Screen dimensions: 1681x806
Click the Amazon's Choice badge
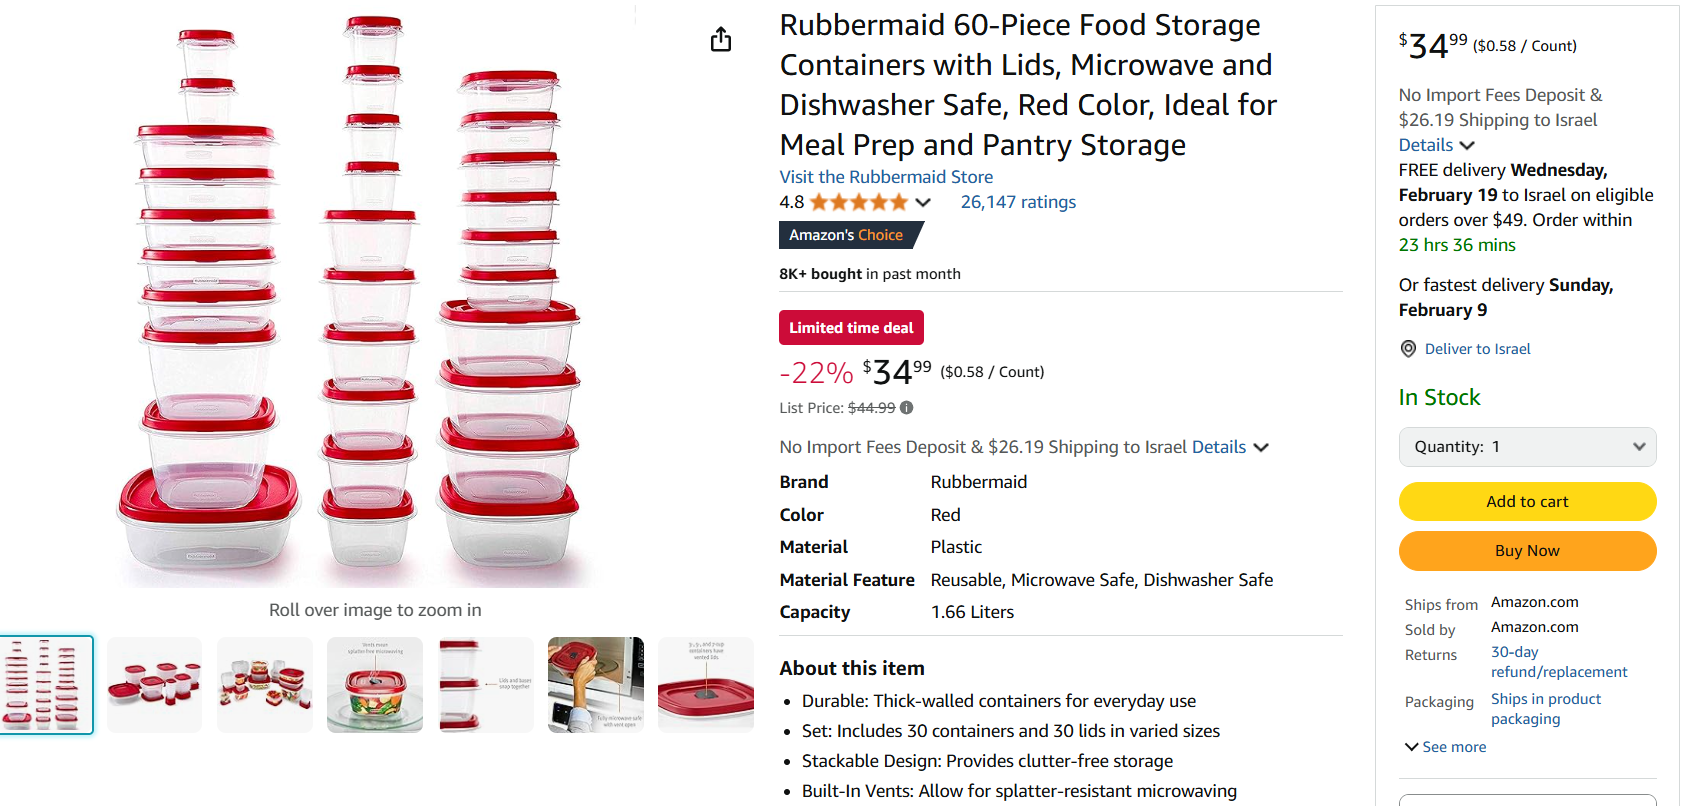tap(848, 235)
